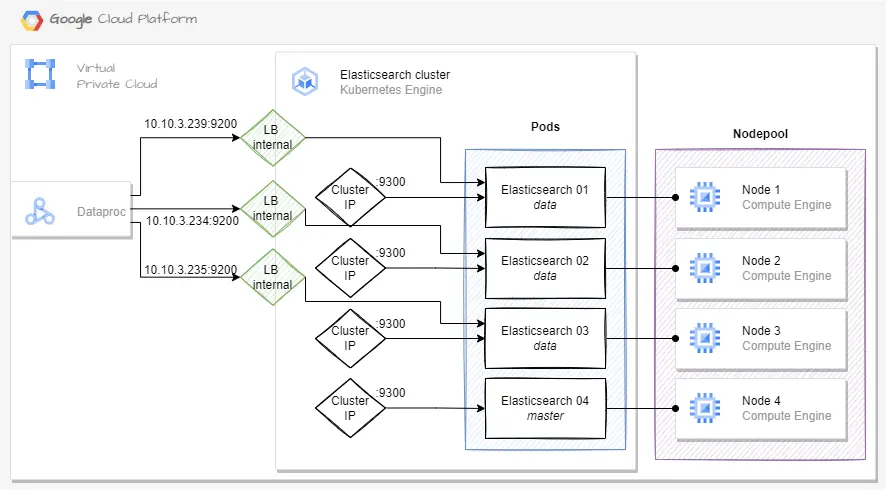Image resolution: width=887 pixels, height=490 pixels.
Task: Click Compute Engine text under Node 3
Action: click(x=787, y=346)
